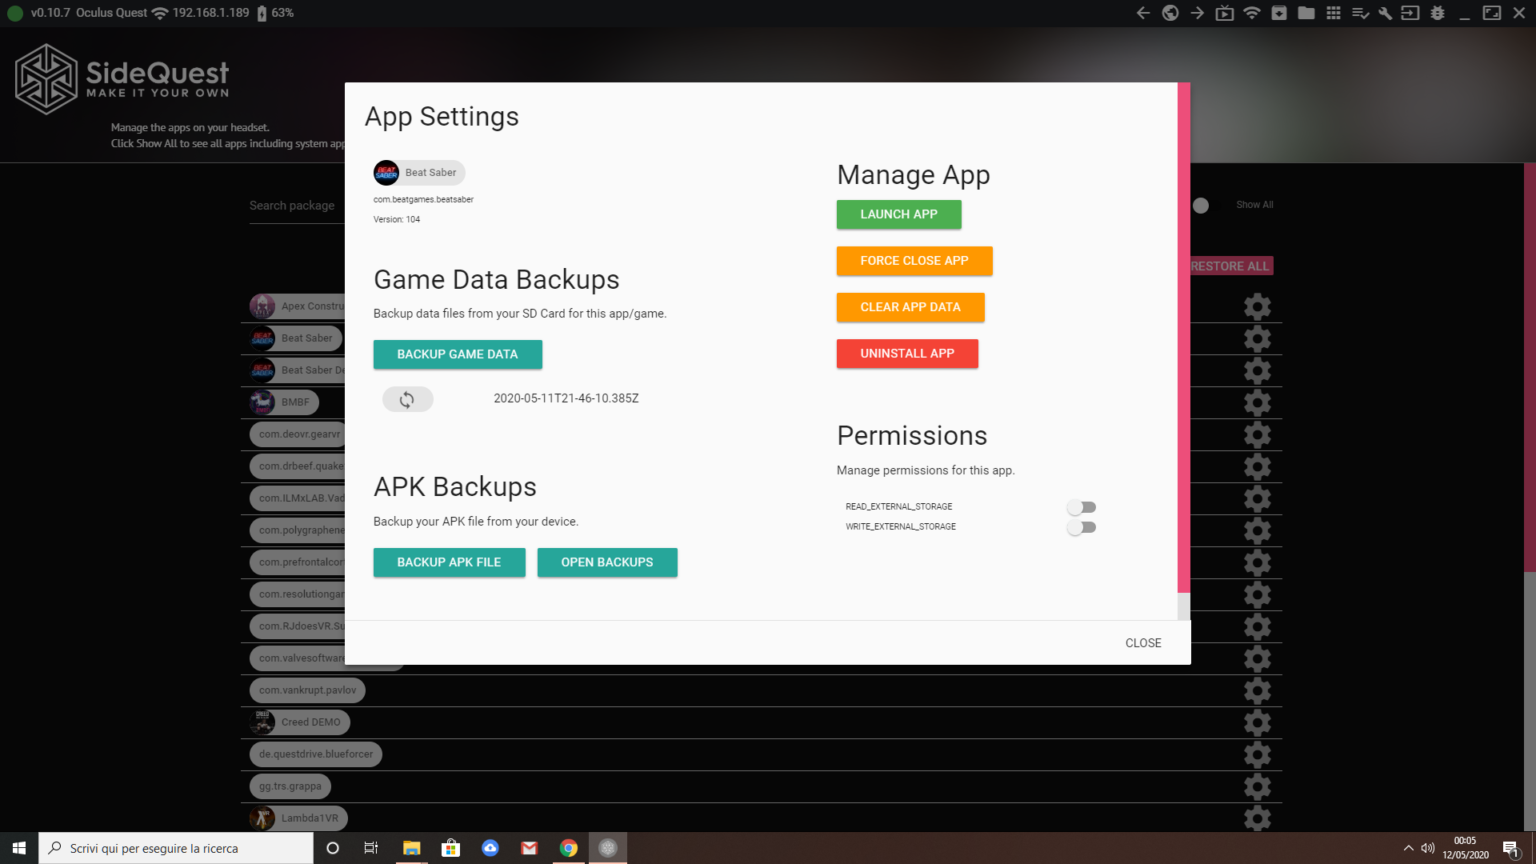Click the back arrow in the top toolbar
The image size is (1536, 864).
(x=1143, y=13)
